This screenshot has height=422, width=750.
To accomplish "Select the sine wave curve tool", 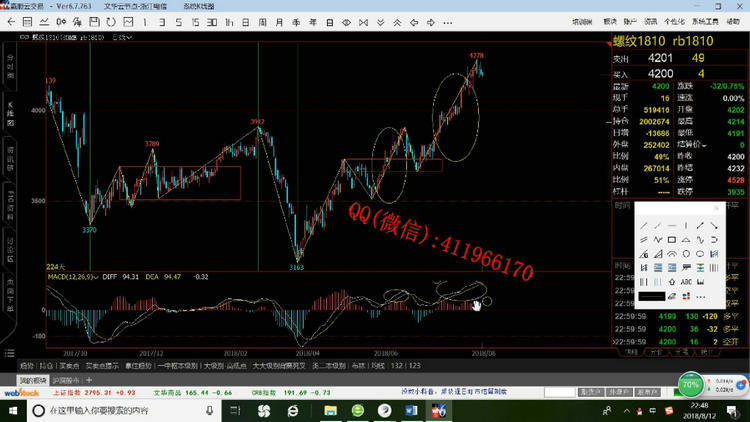I will coord(700,240).
